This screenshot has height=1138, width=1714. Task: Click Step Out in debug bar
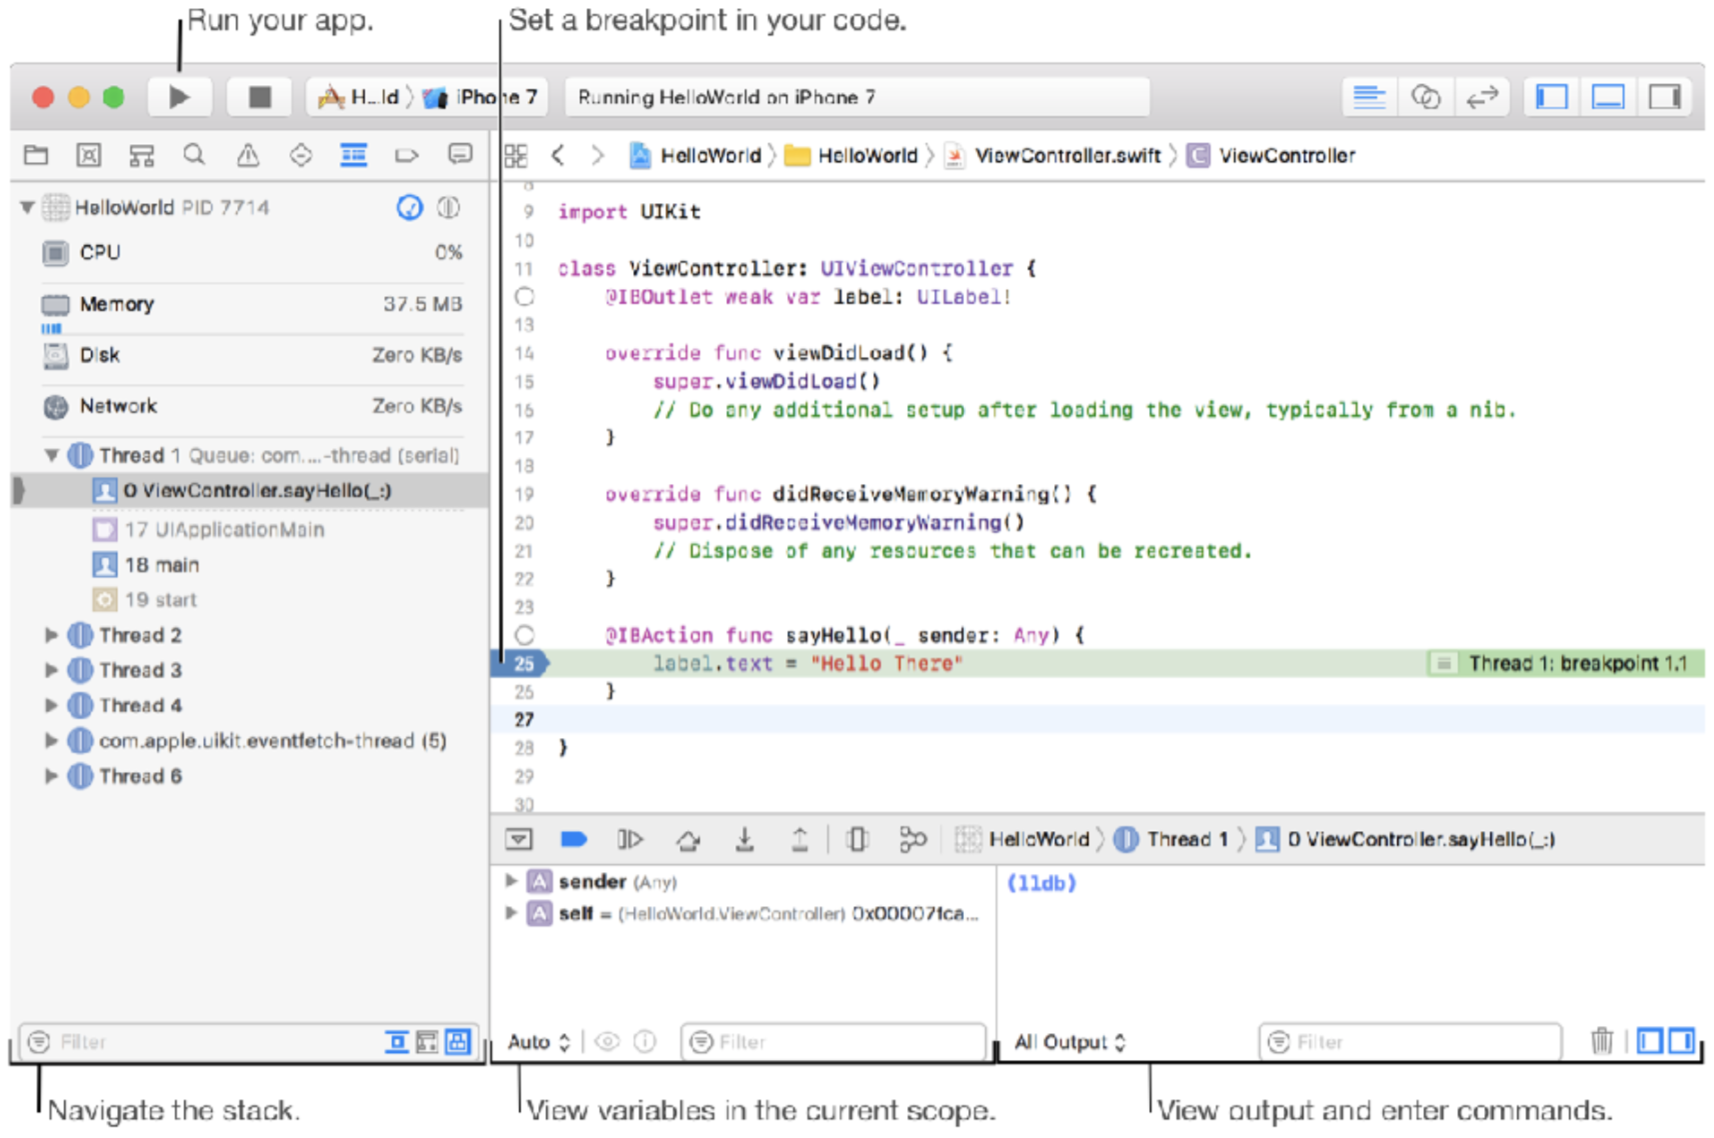tap(800, 840)
